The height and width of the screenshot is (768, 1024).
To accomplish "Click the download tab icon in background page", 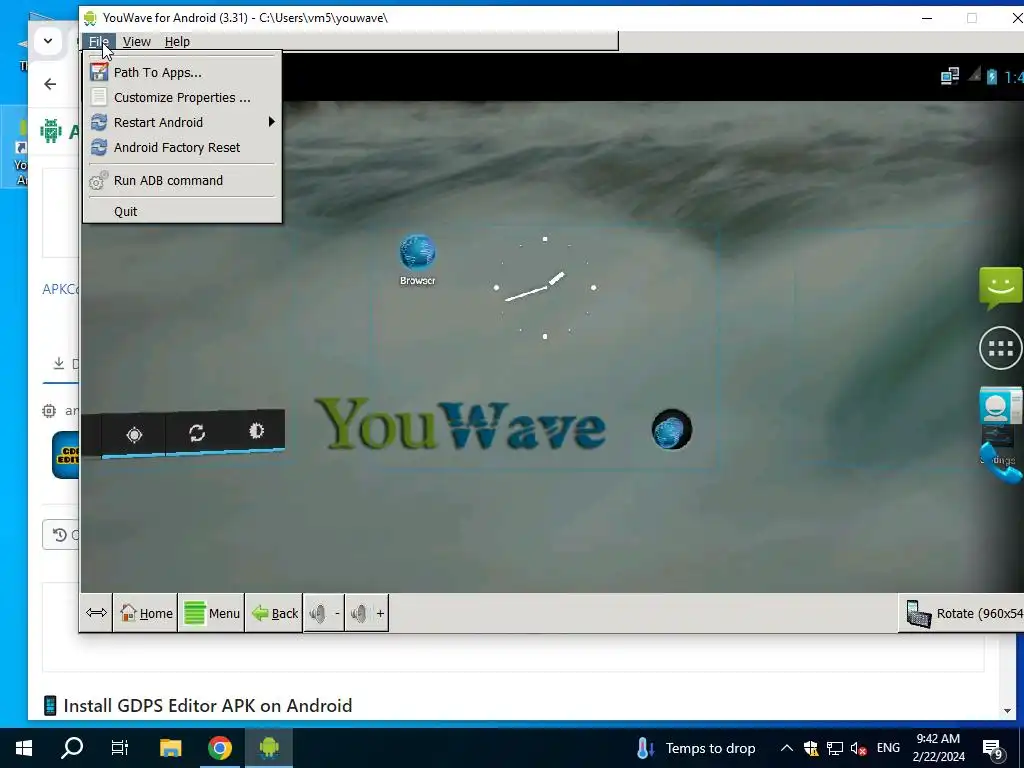I will coord(59,363).
